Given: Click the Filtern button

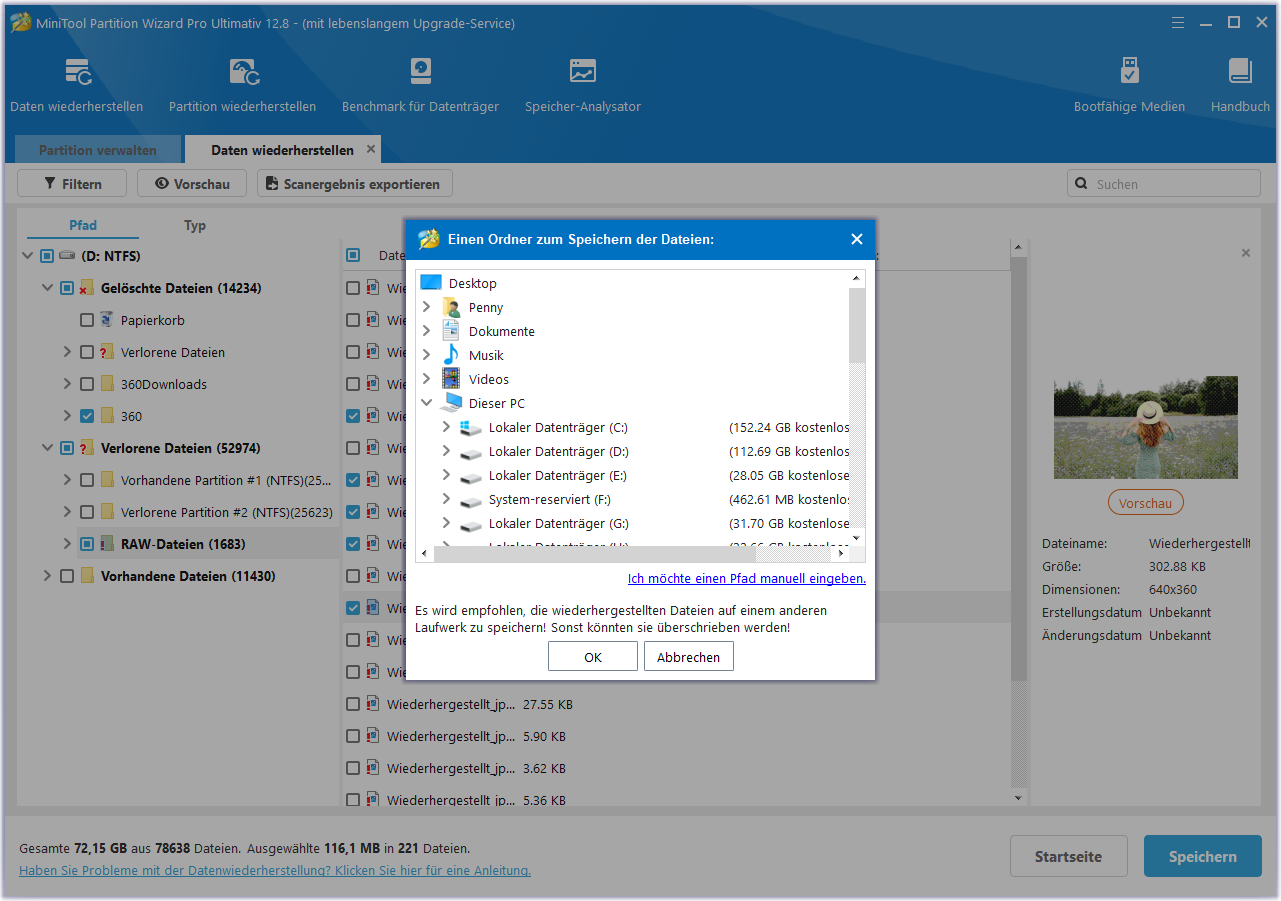Looking at the screenshot, I should coord(73,184).
